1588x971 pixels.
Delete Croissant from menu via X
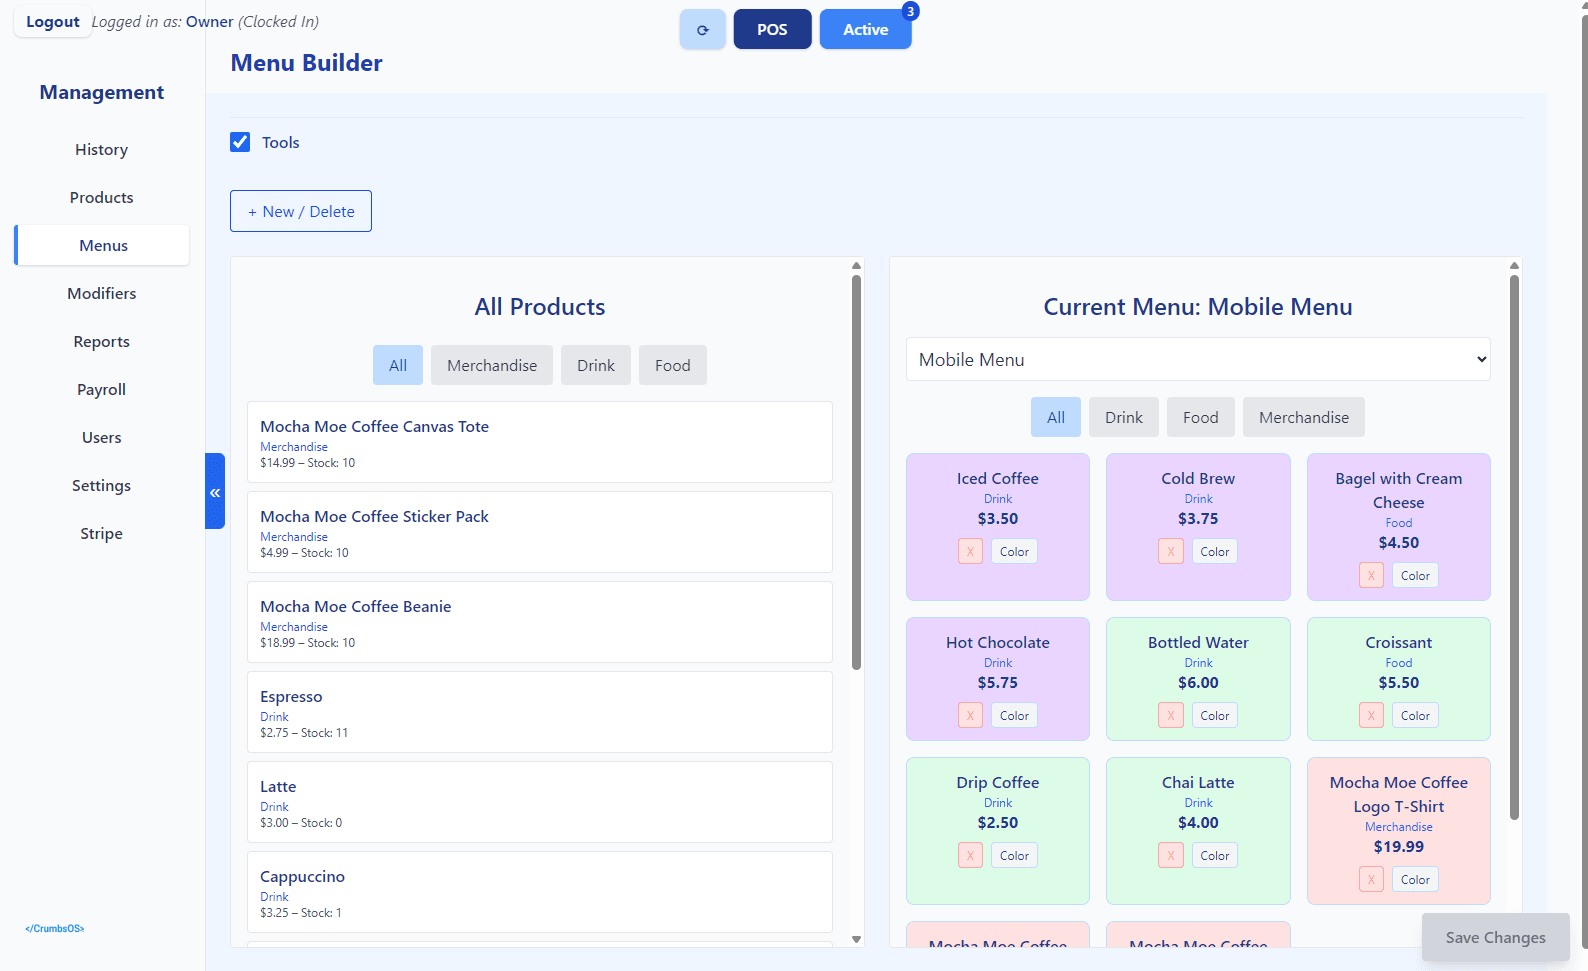pyautogui.click(x=1371, y=716)
